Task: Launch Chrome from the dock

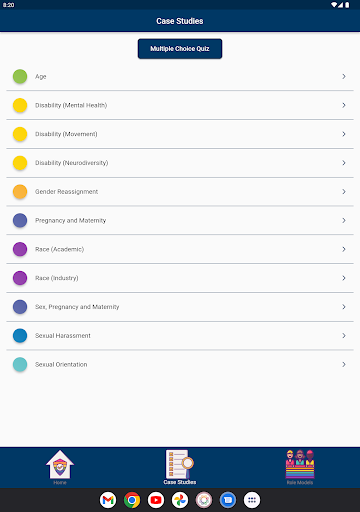Action: pos(132,500)
